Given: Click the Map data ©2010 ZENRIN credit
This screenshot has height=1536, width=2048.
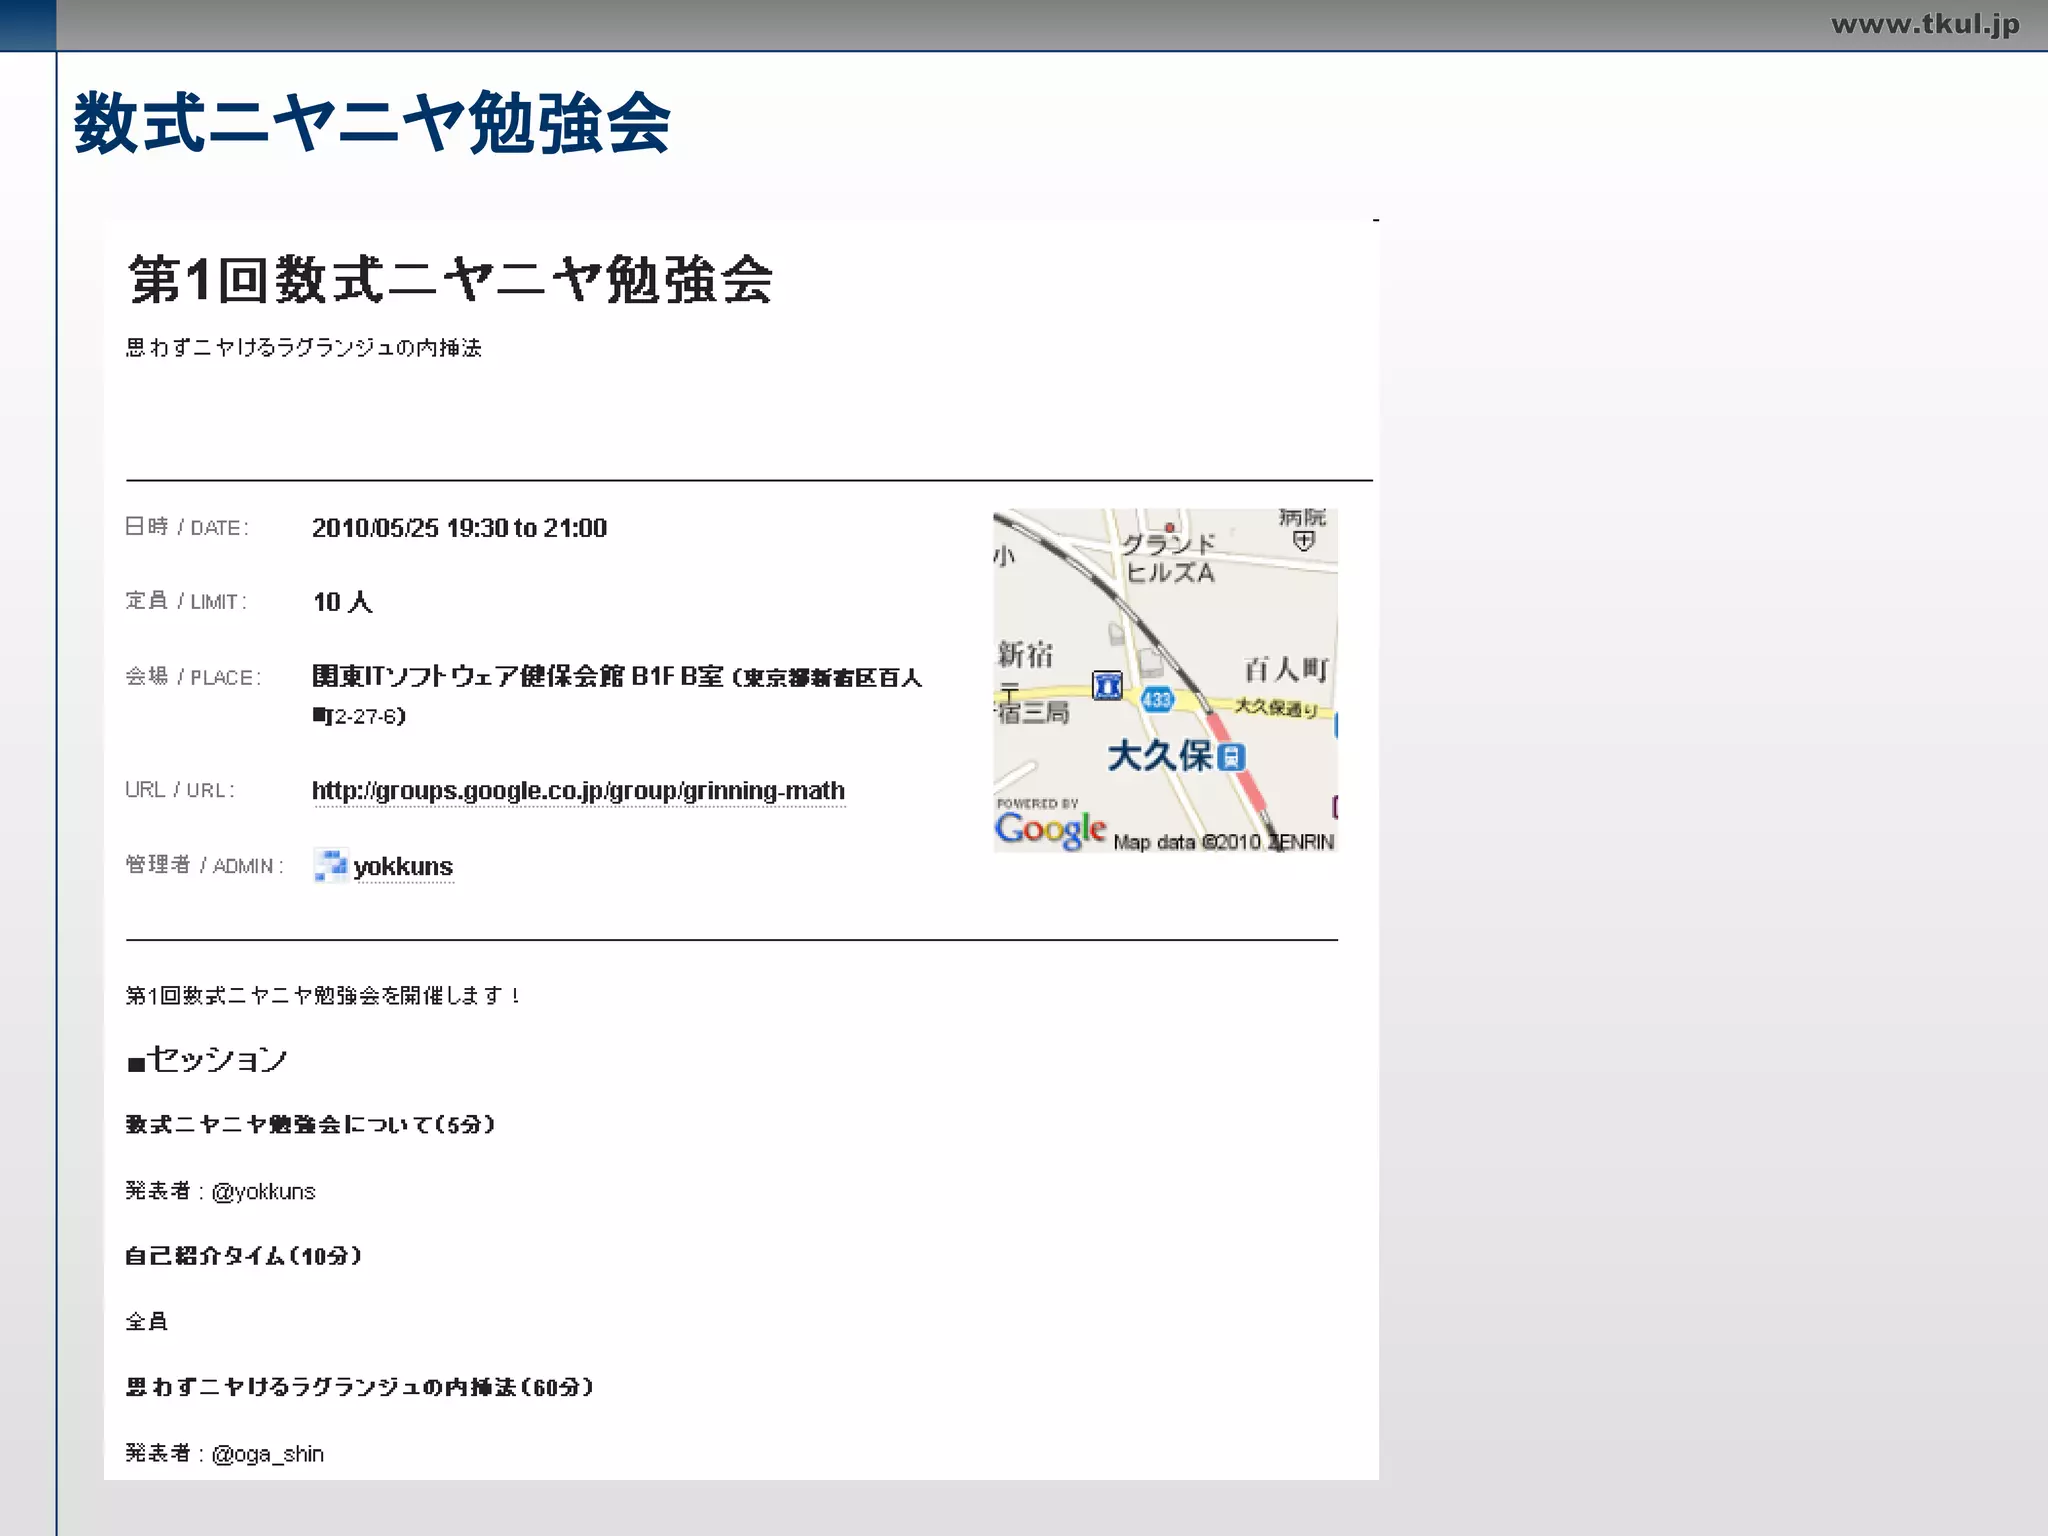Looking at the screenshot, I should (1224, 842).
